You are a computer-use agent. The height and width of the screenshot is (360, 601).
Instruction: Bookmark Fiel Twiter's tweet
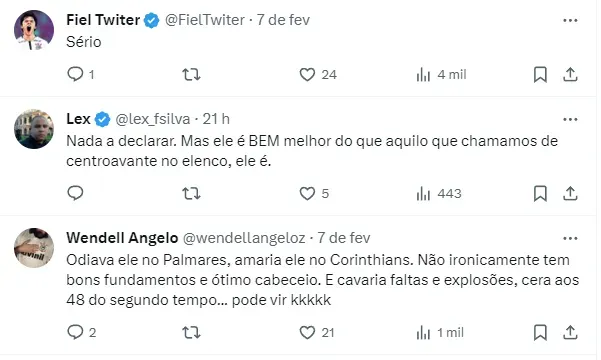pyautogui.click(x=540, y=74)
